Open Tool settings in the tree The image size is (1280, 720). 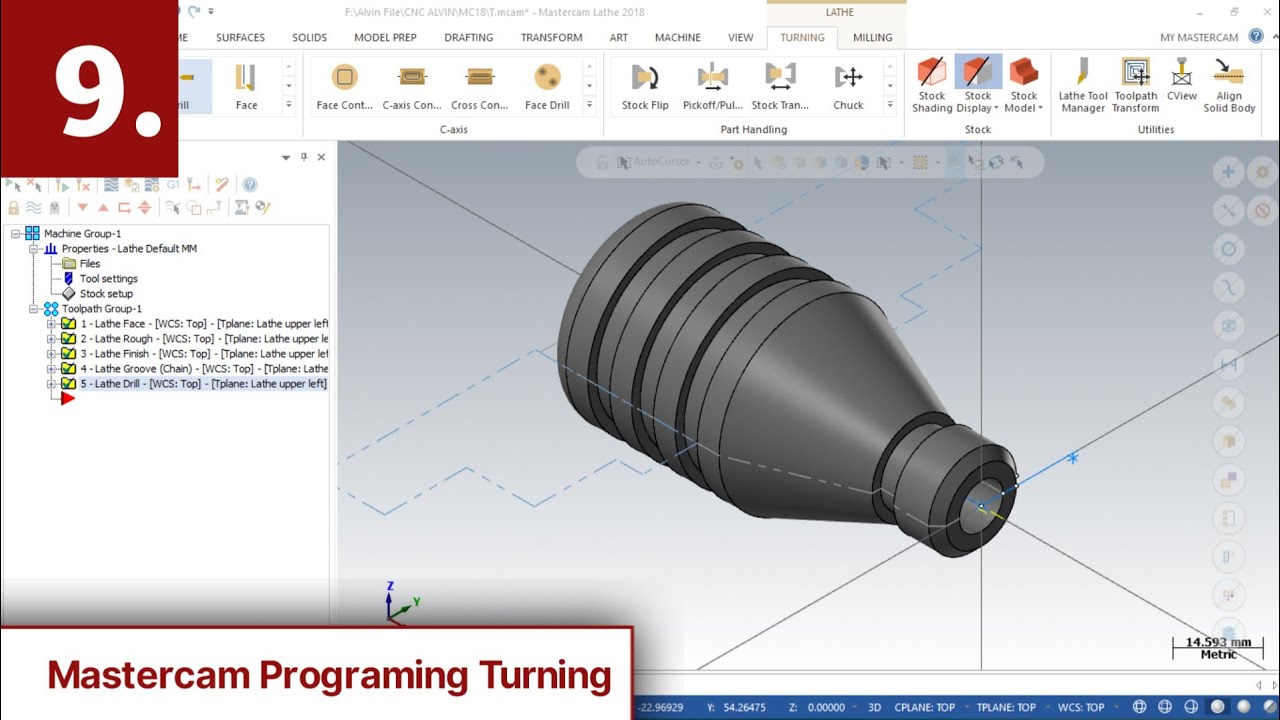tap(108, 279)
